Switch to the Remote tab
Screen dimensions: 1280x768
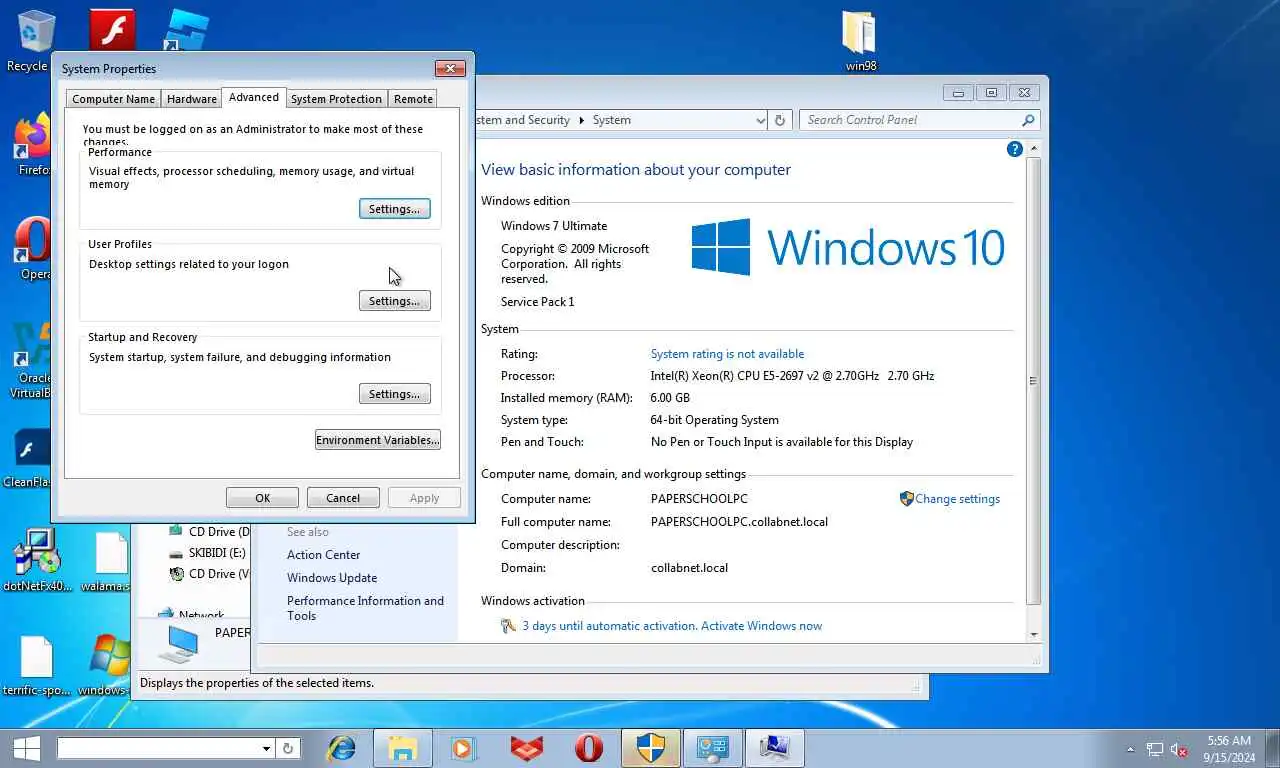[x=413, y=99]
